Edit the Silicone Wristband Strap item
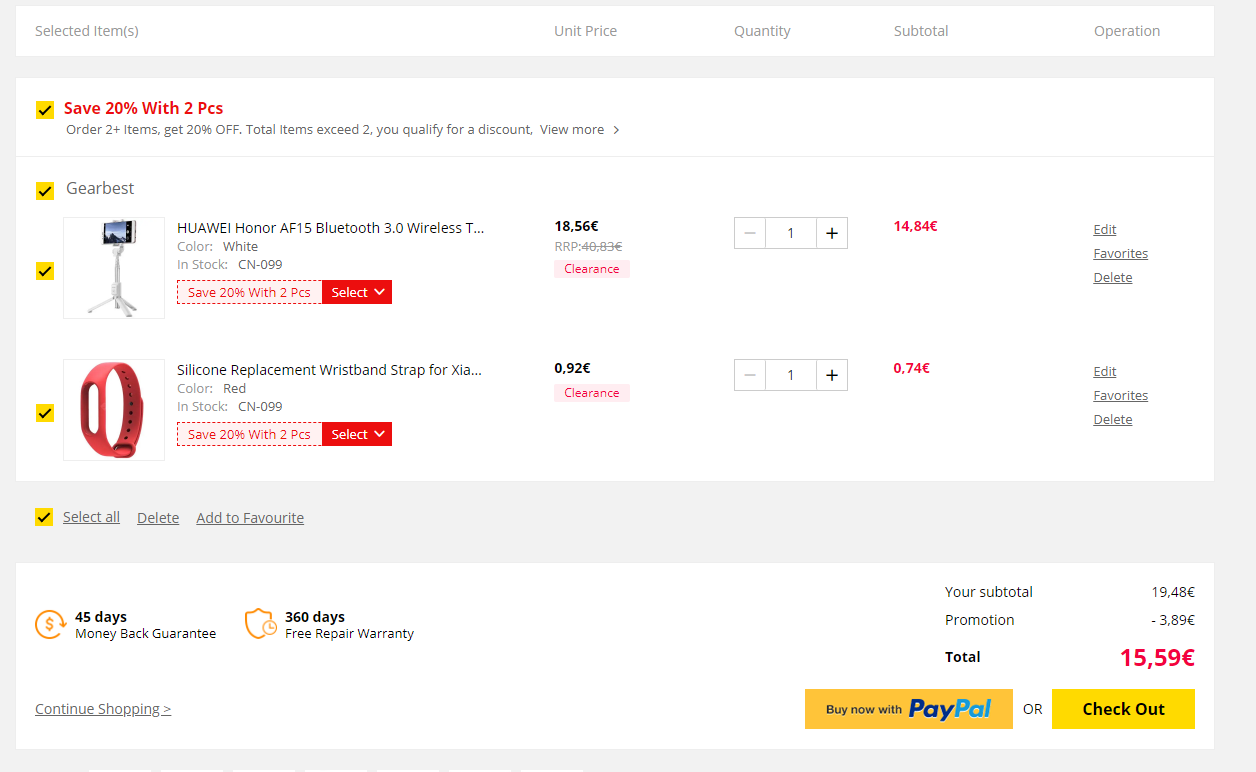 (1105, 372)
